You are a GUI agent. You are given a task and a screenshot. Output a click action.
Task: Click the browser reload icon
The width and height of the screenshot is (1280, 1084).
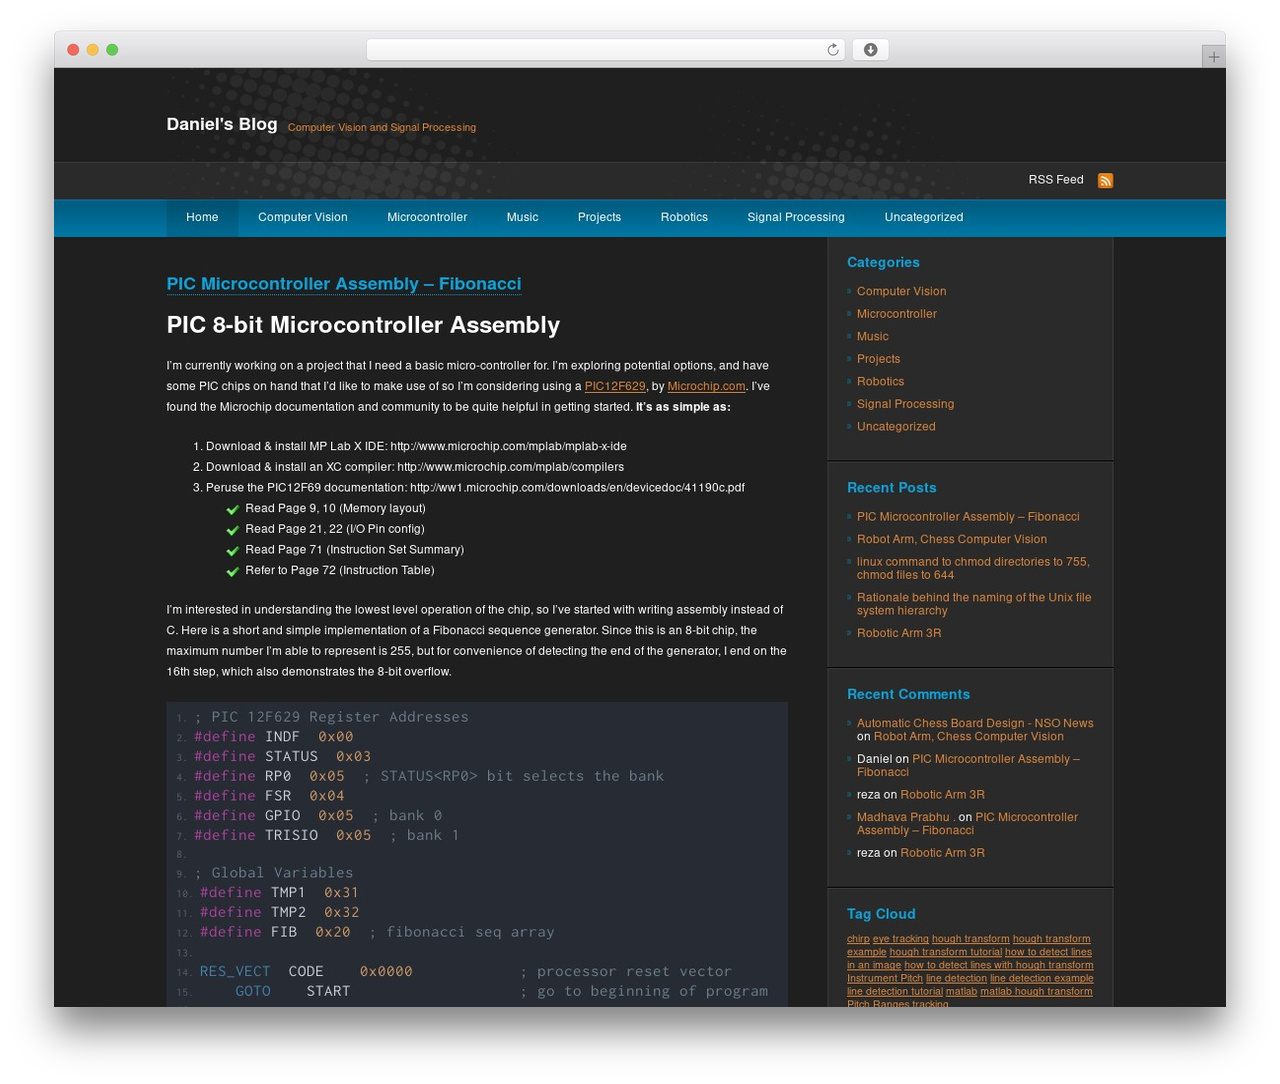click(832, 50)
